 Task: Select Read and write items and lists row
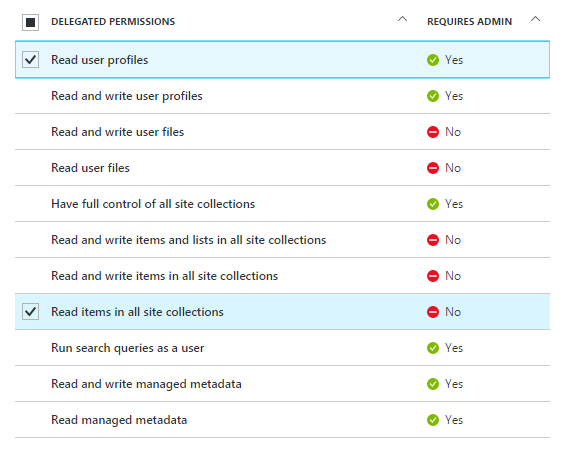click(x=282, y=240)
